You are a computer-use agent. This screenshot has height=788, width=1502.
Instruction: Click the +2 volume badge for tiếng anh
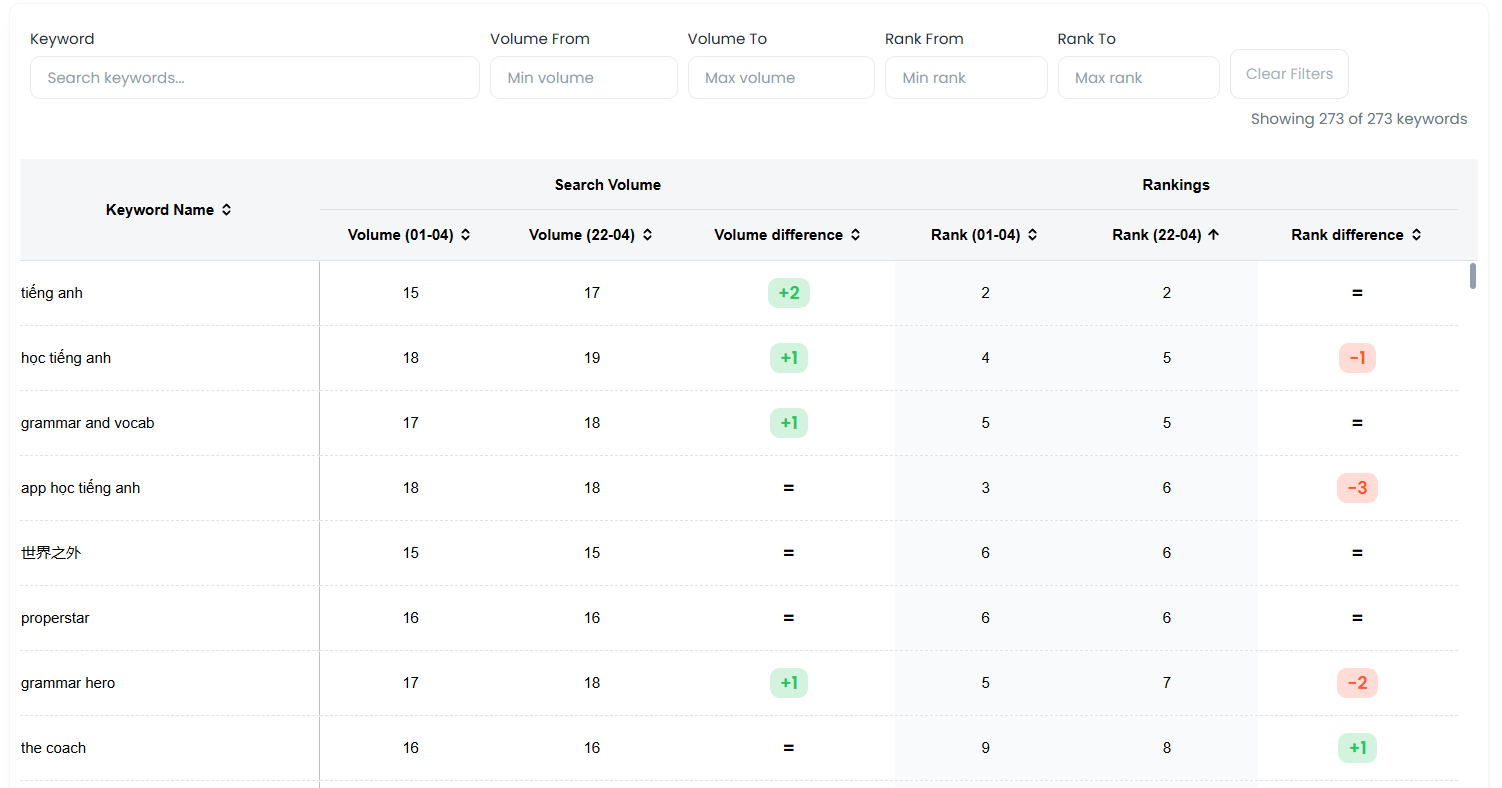789,293
